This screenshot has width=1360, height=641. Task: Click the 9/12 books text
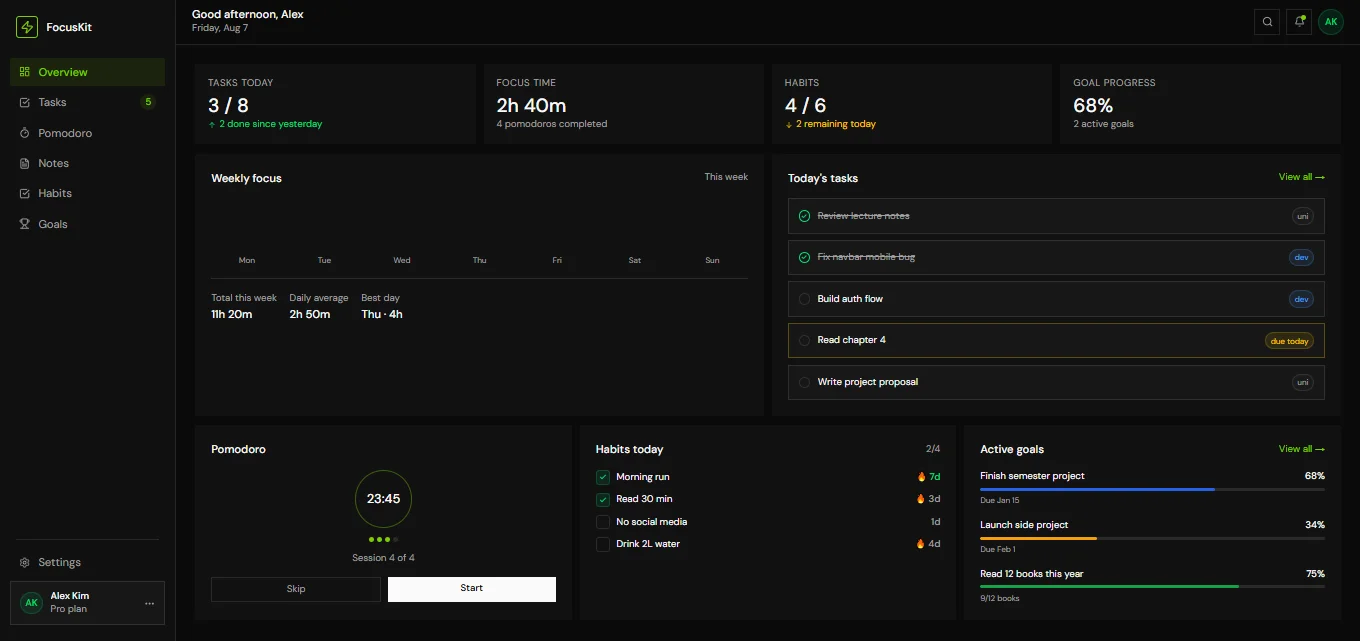pos(1000,598)
